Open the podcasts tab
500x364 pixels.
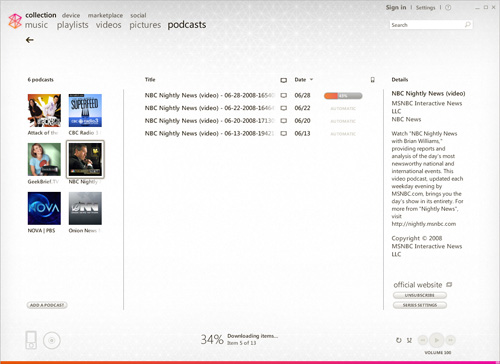pyautogui.click(x=187, y=25)
